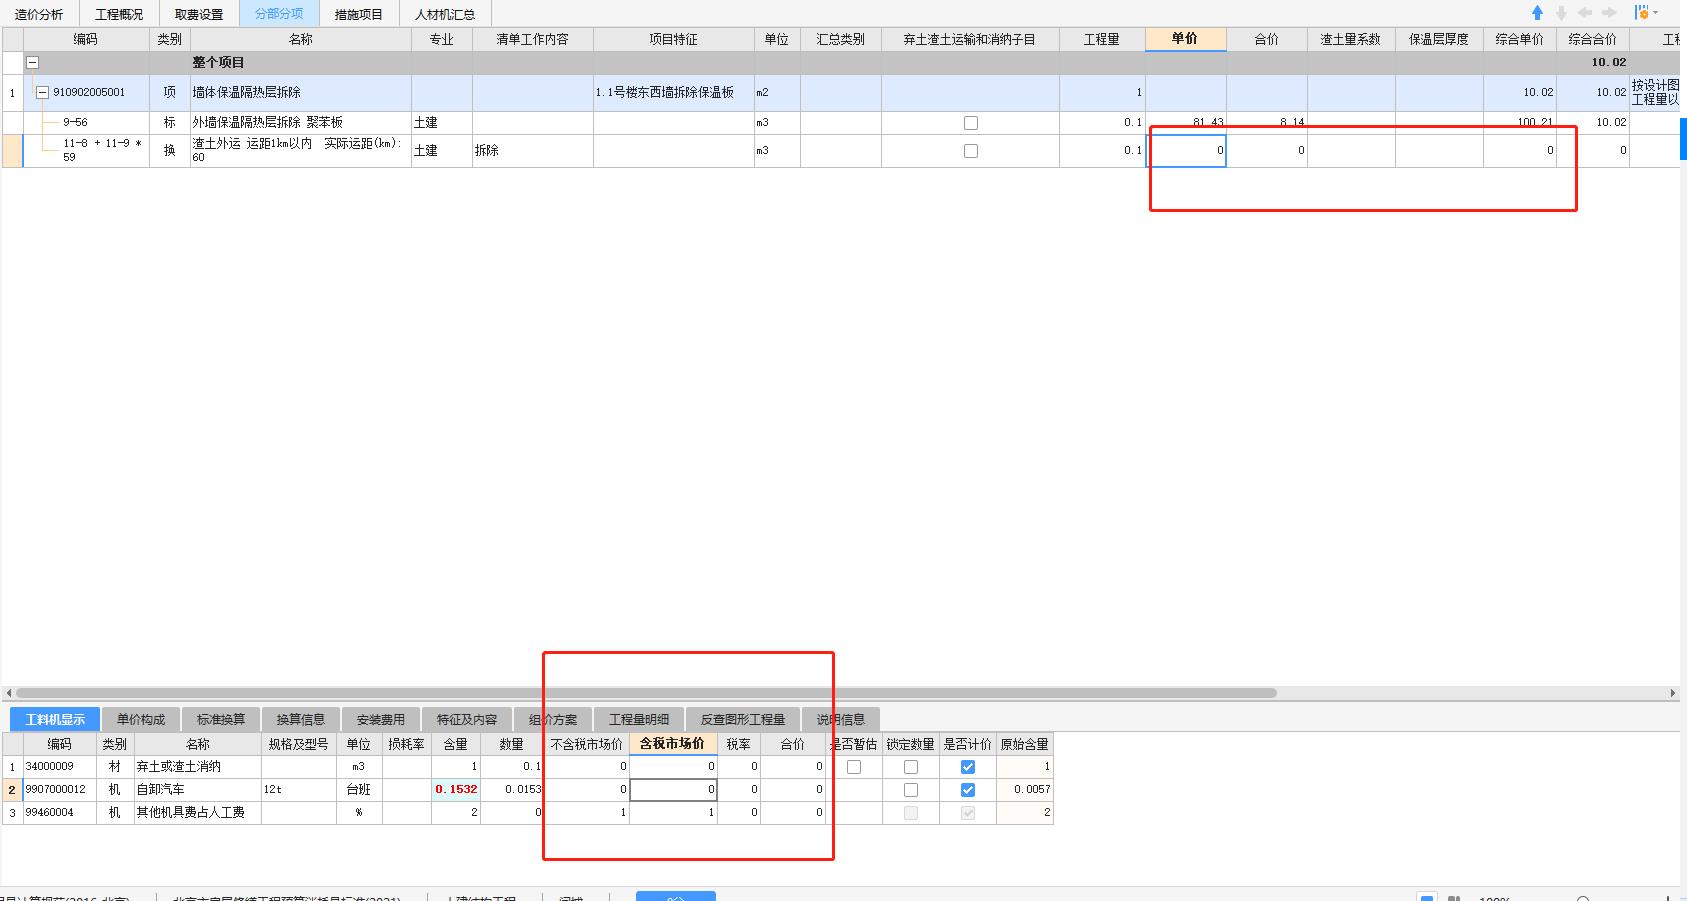Uncheck 是否计价 for 弃土或渣土消纳
1687x901 pixels.
click(x=968, y=767)
